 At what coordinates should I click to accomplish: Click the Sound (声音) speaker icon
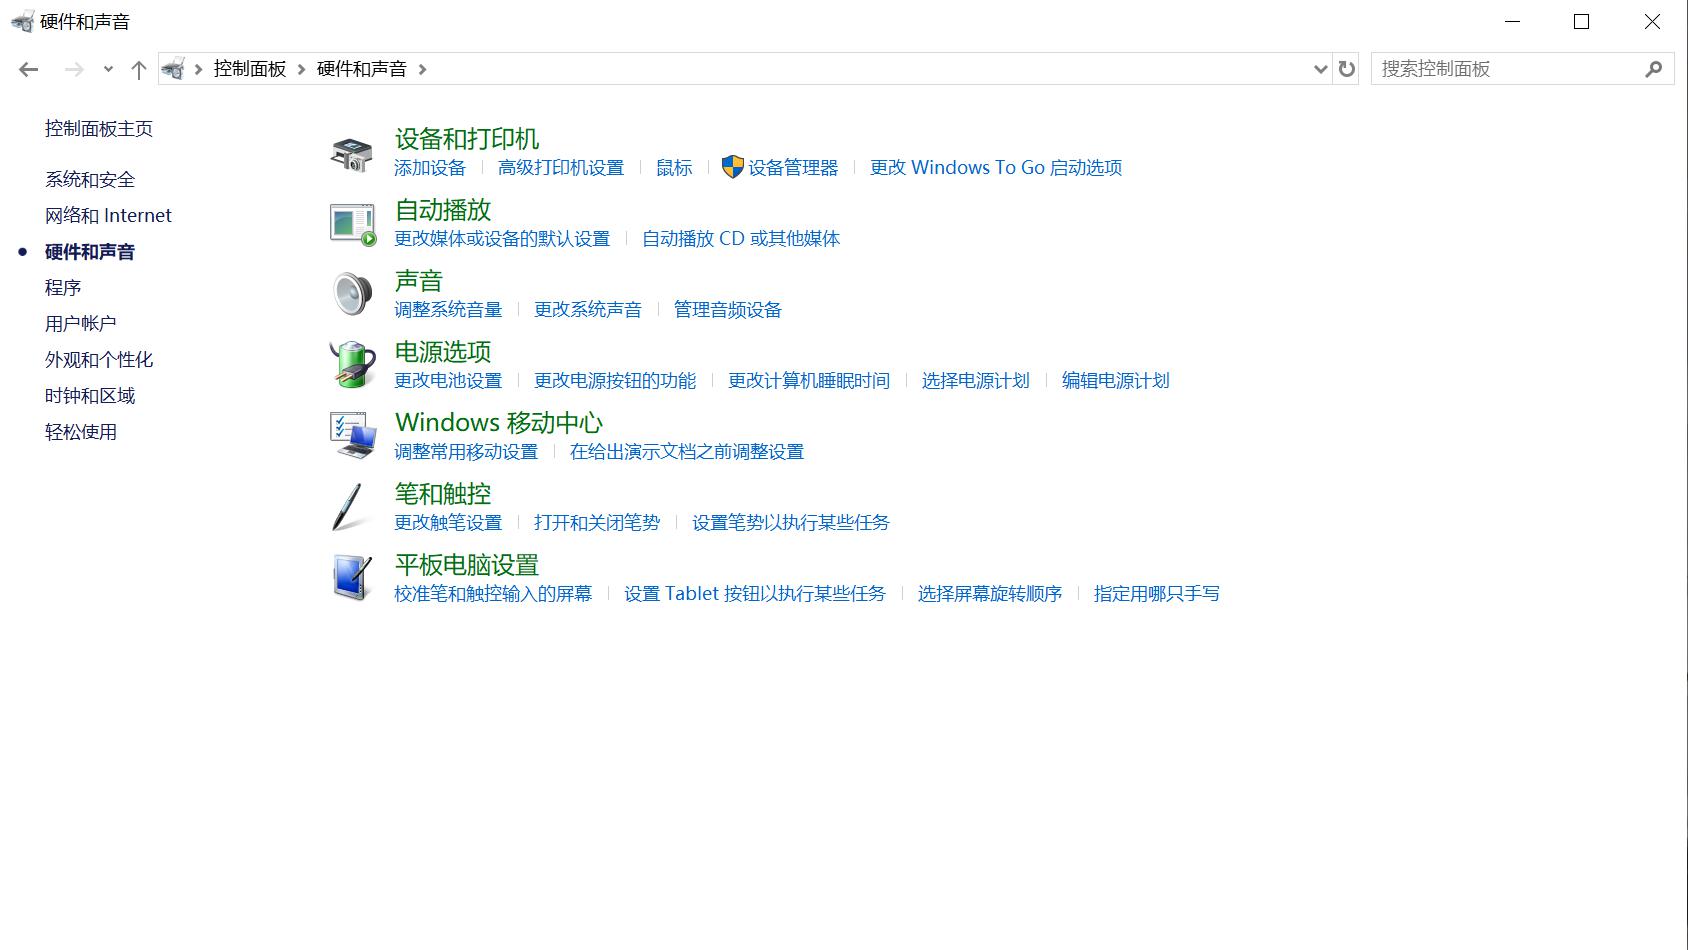(352, 294)
